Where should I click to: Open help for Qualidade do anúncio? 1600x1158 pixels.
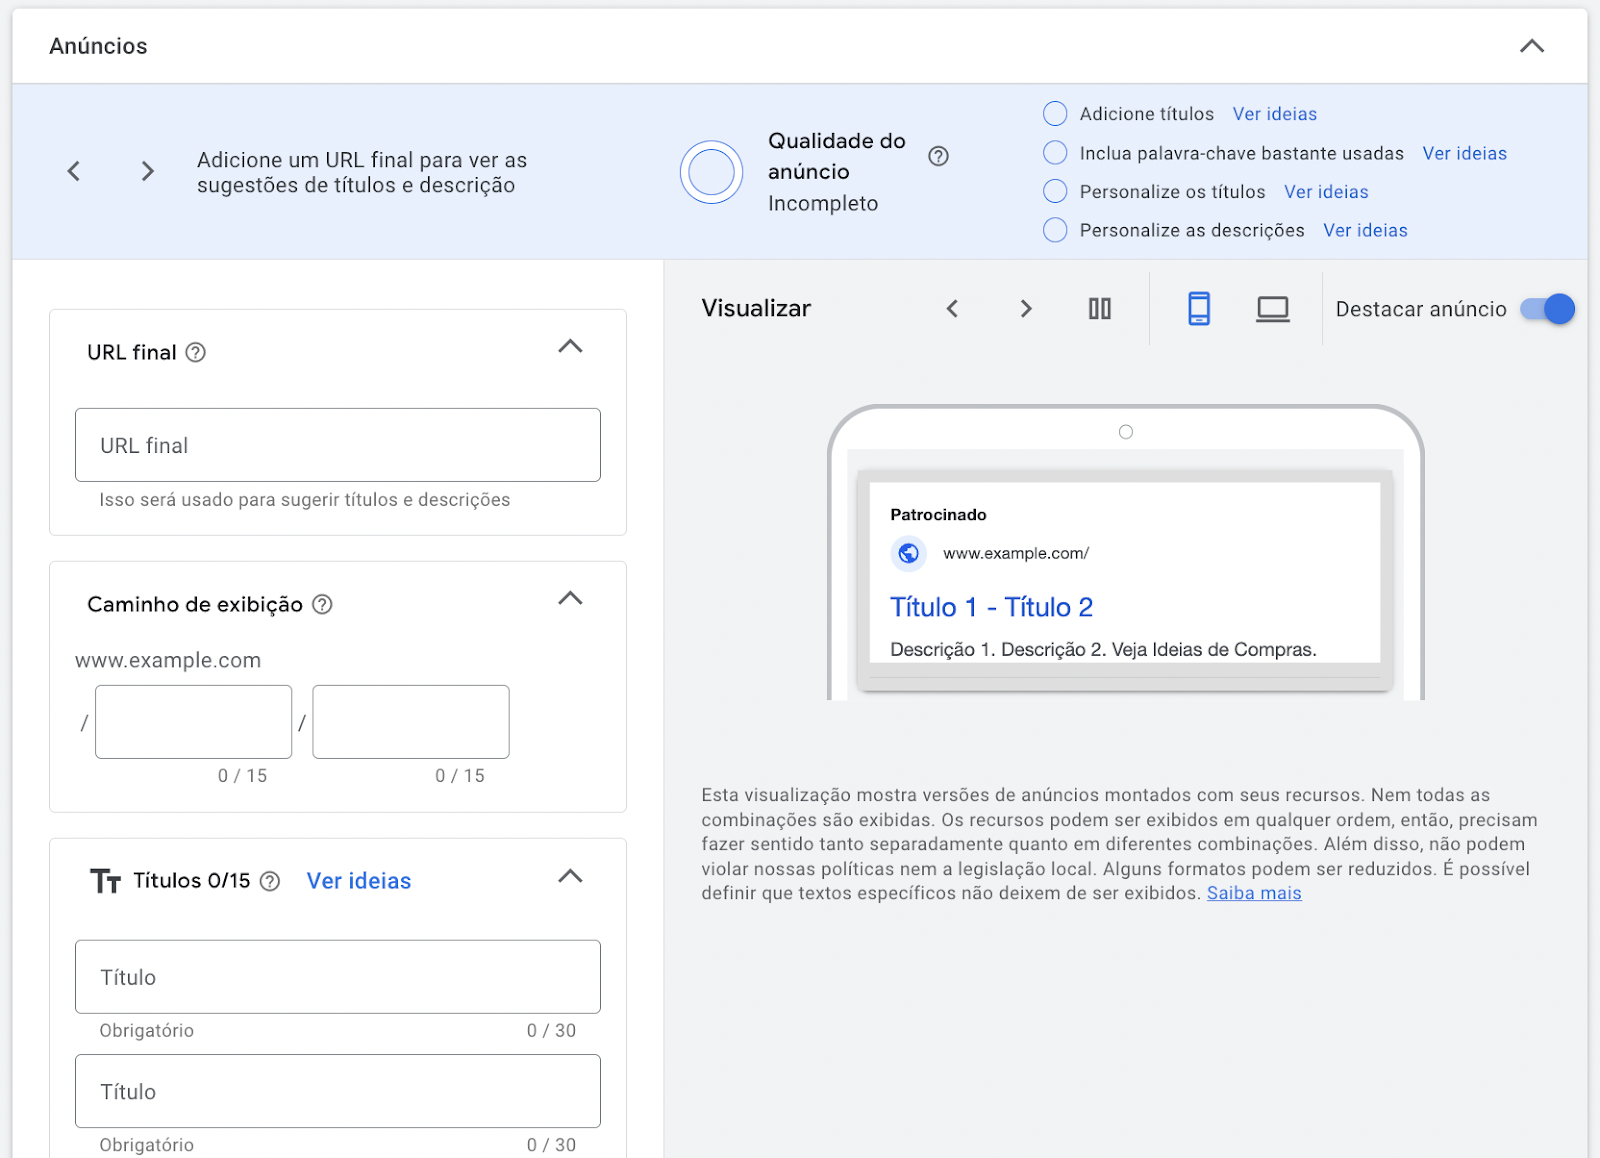tap(938, 156)
